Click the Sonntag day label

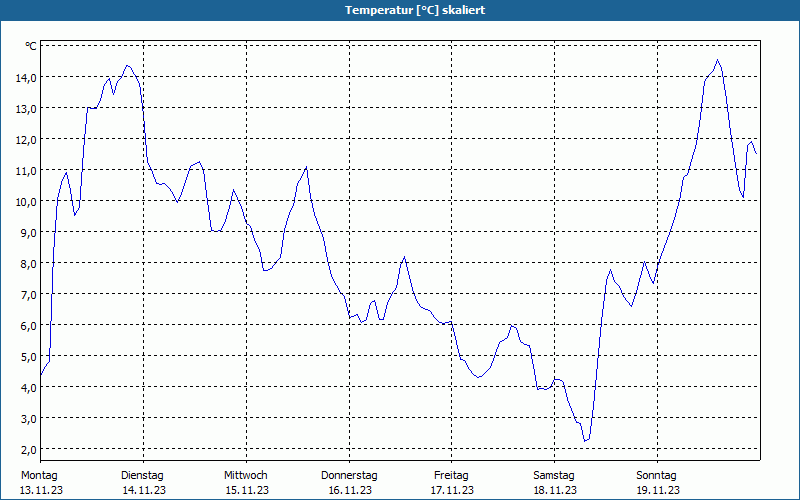tap(657, 476)
